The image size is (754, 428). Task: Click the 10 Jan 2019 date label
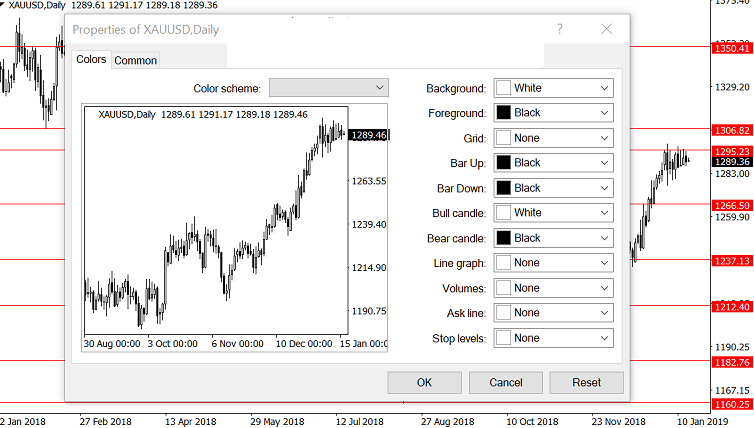click(703, 422)
